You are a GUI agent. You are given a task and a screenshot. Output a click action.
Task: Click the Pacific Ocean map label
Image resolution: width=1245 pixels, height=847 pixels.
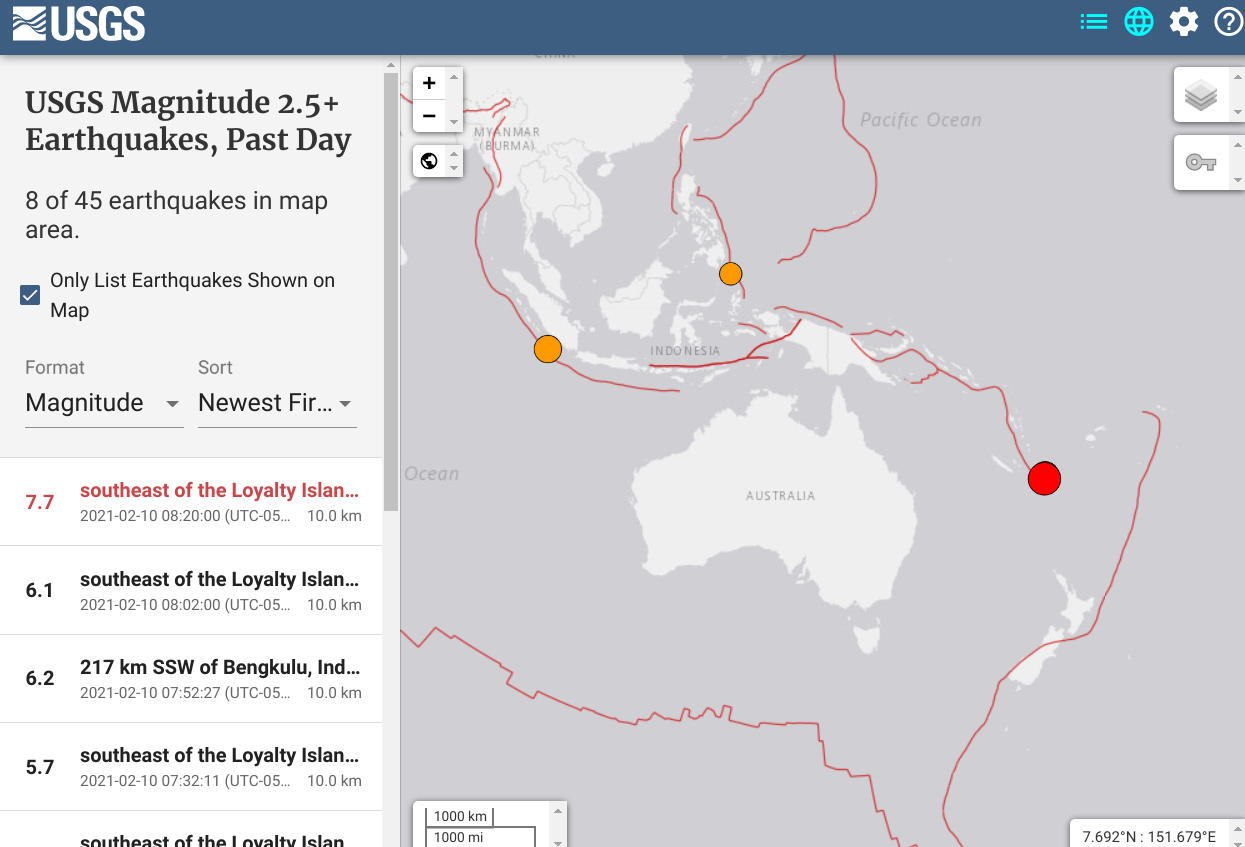coord(921,120)
